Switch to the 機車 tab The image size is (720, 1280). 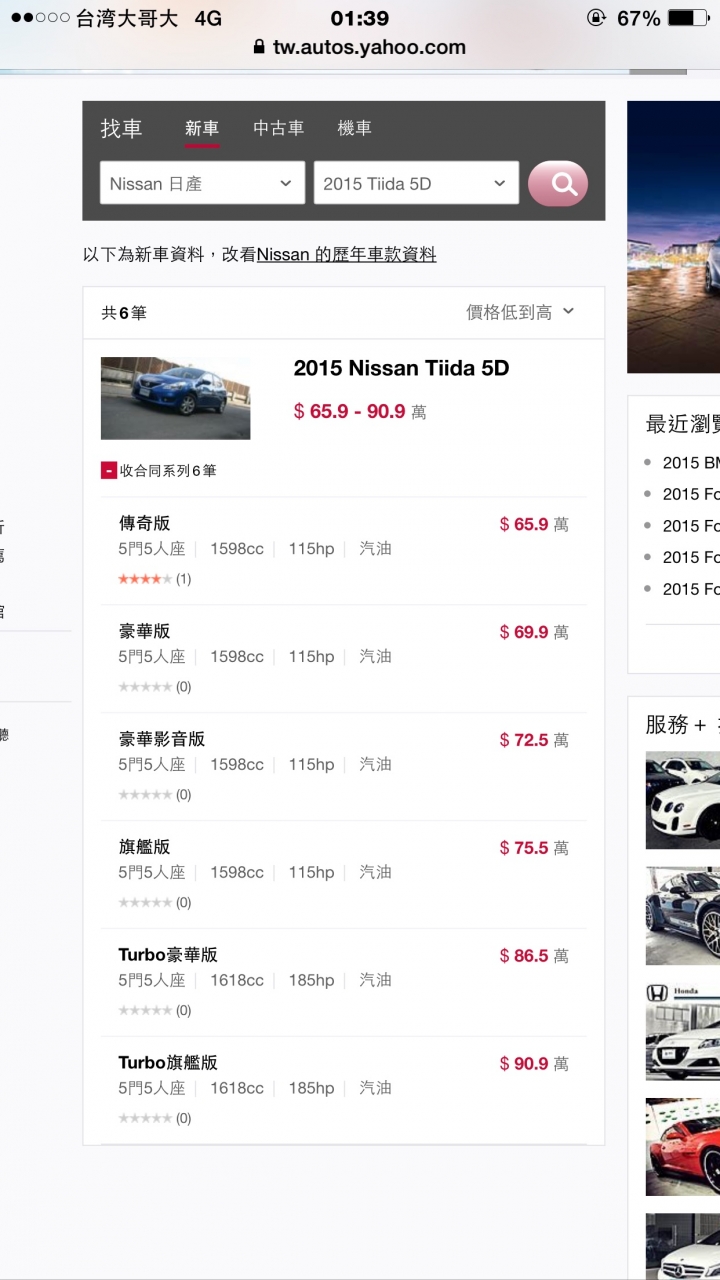[354, 128]
